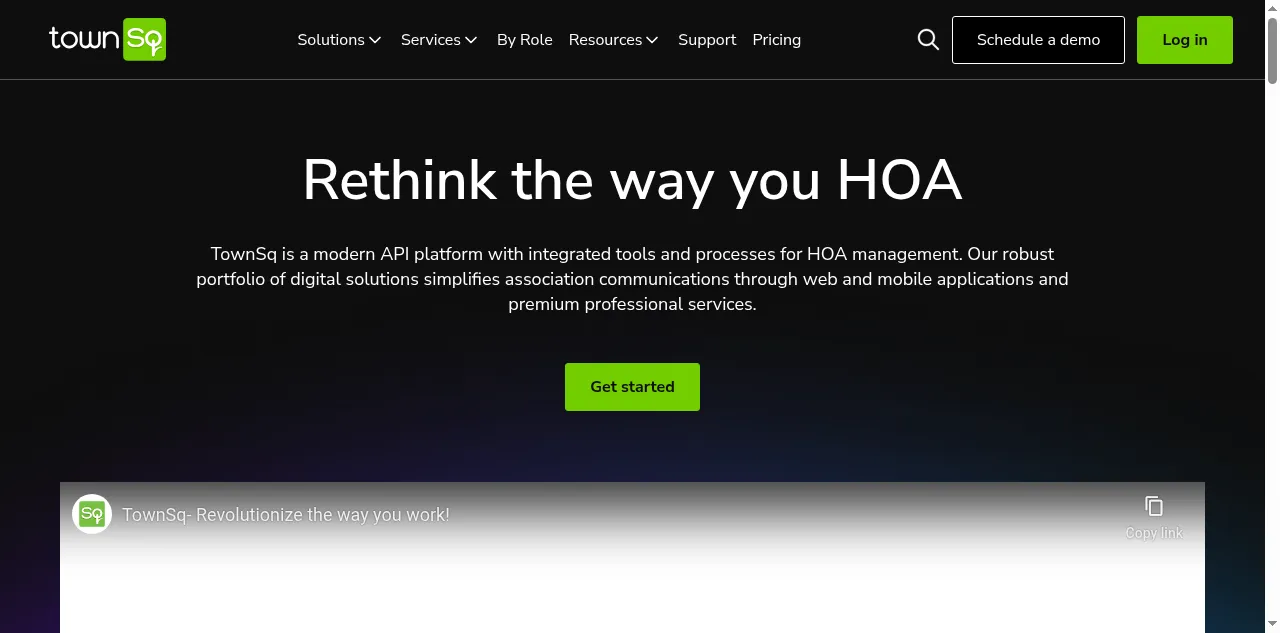Click the TownSq description paragraph text
The width and height of the screenshot is (1280, 633).
coord(632,279)
